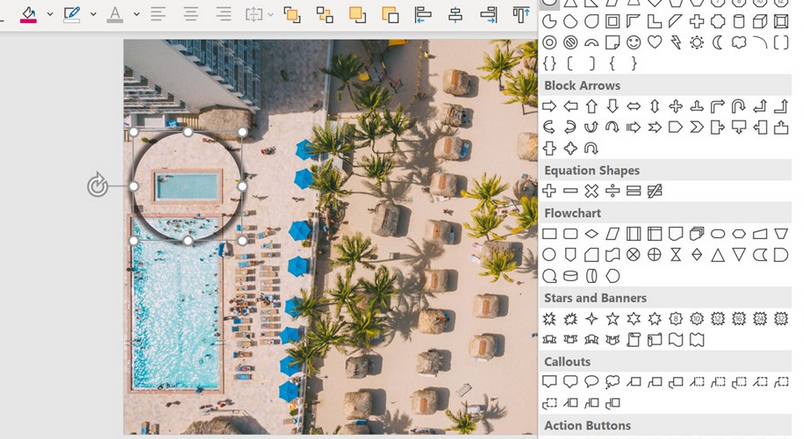The height and width of the screenshot is (439, 804).
Task: Click the Send Backward icon
Action: point(390,15)
